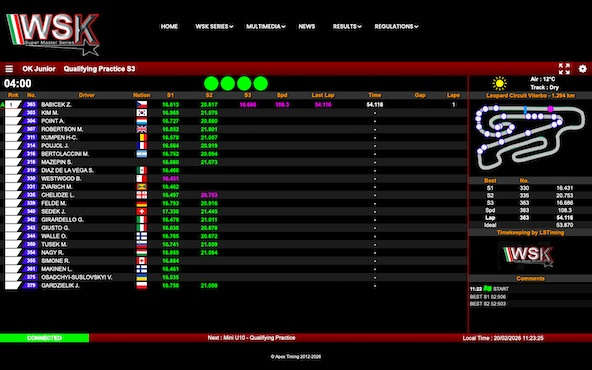Click the South Korea flag for KIM M.
The width and height of the screenshot is (592, 370).
(142, 113)
